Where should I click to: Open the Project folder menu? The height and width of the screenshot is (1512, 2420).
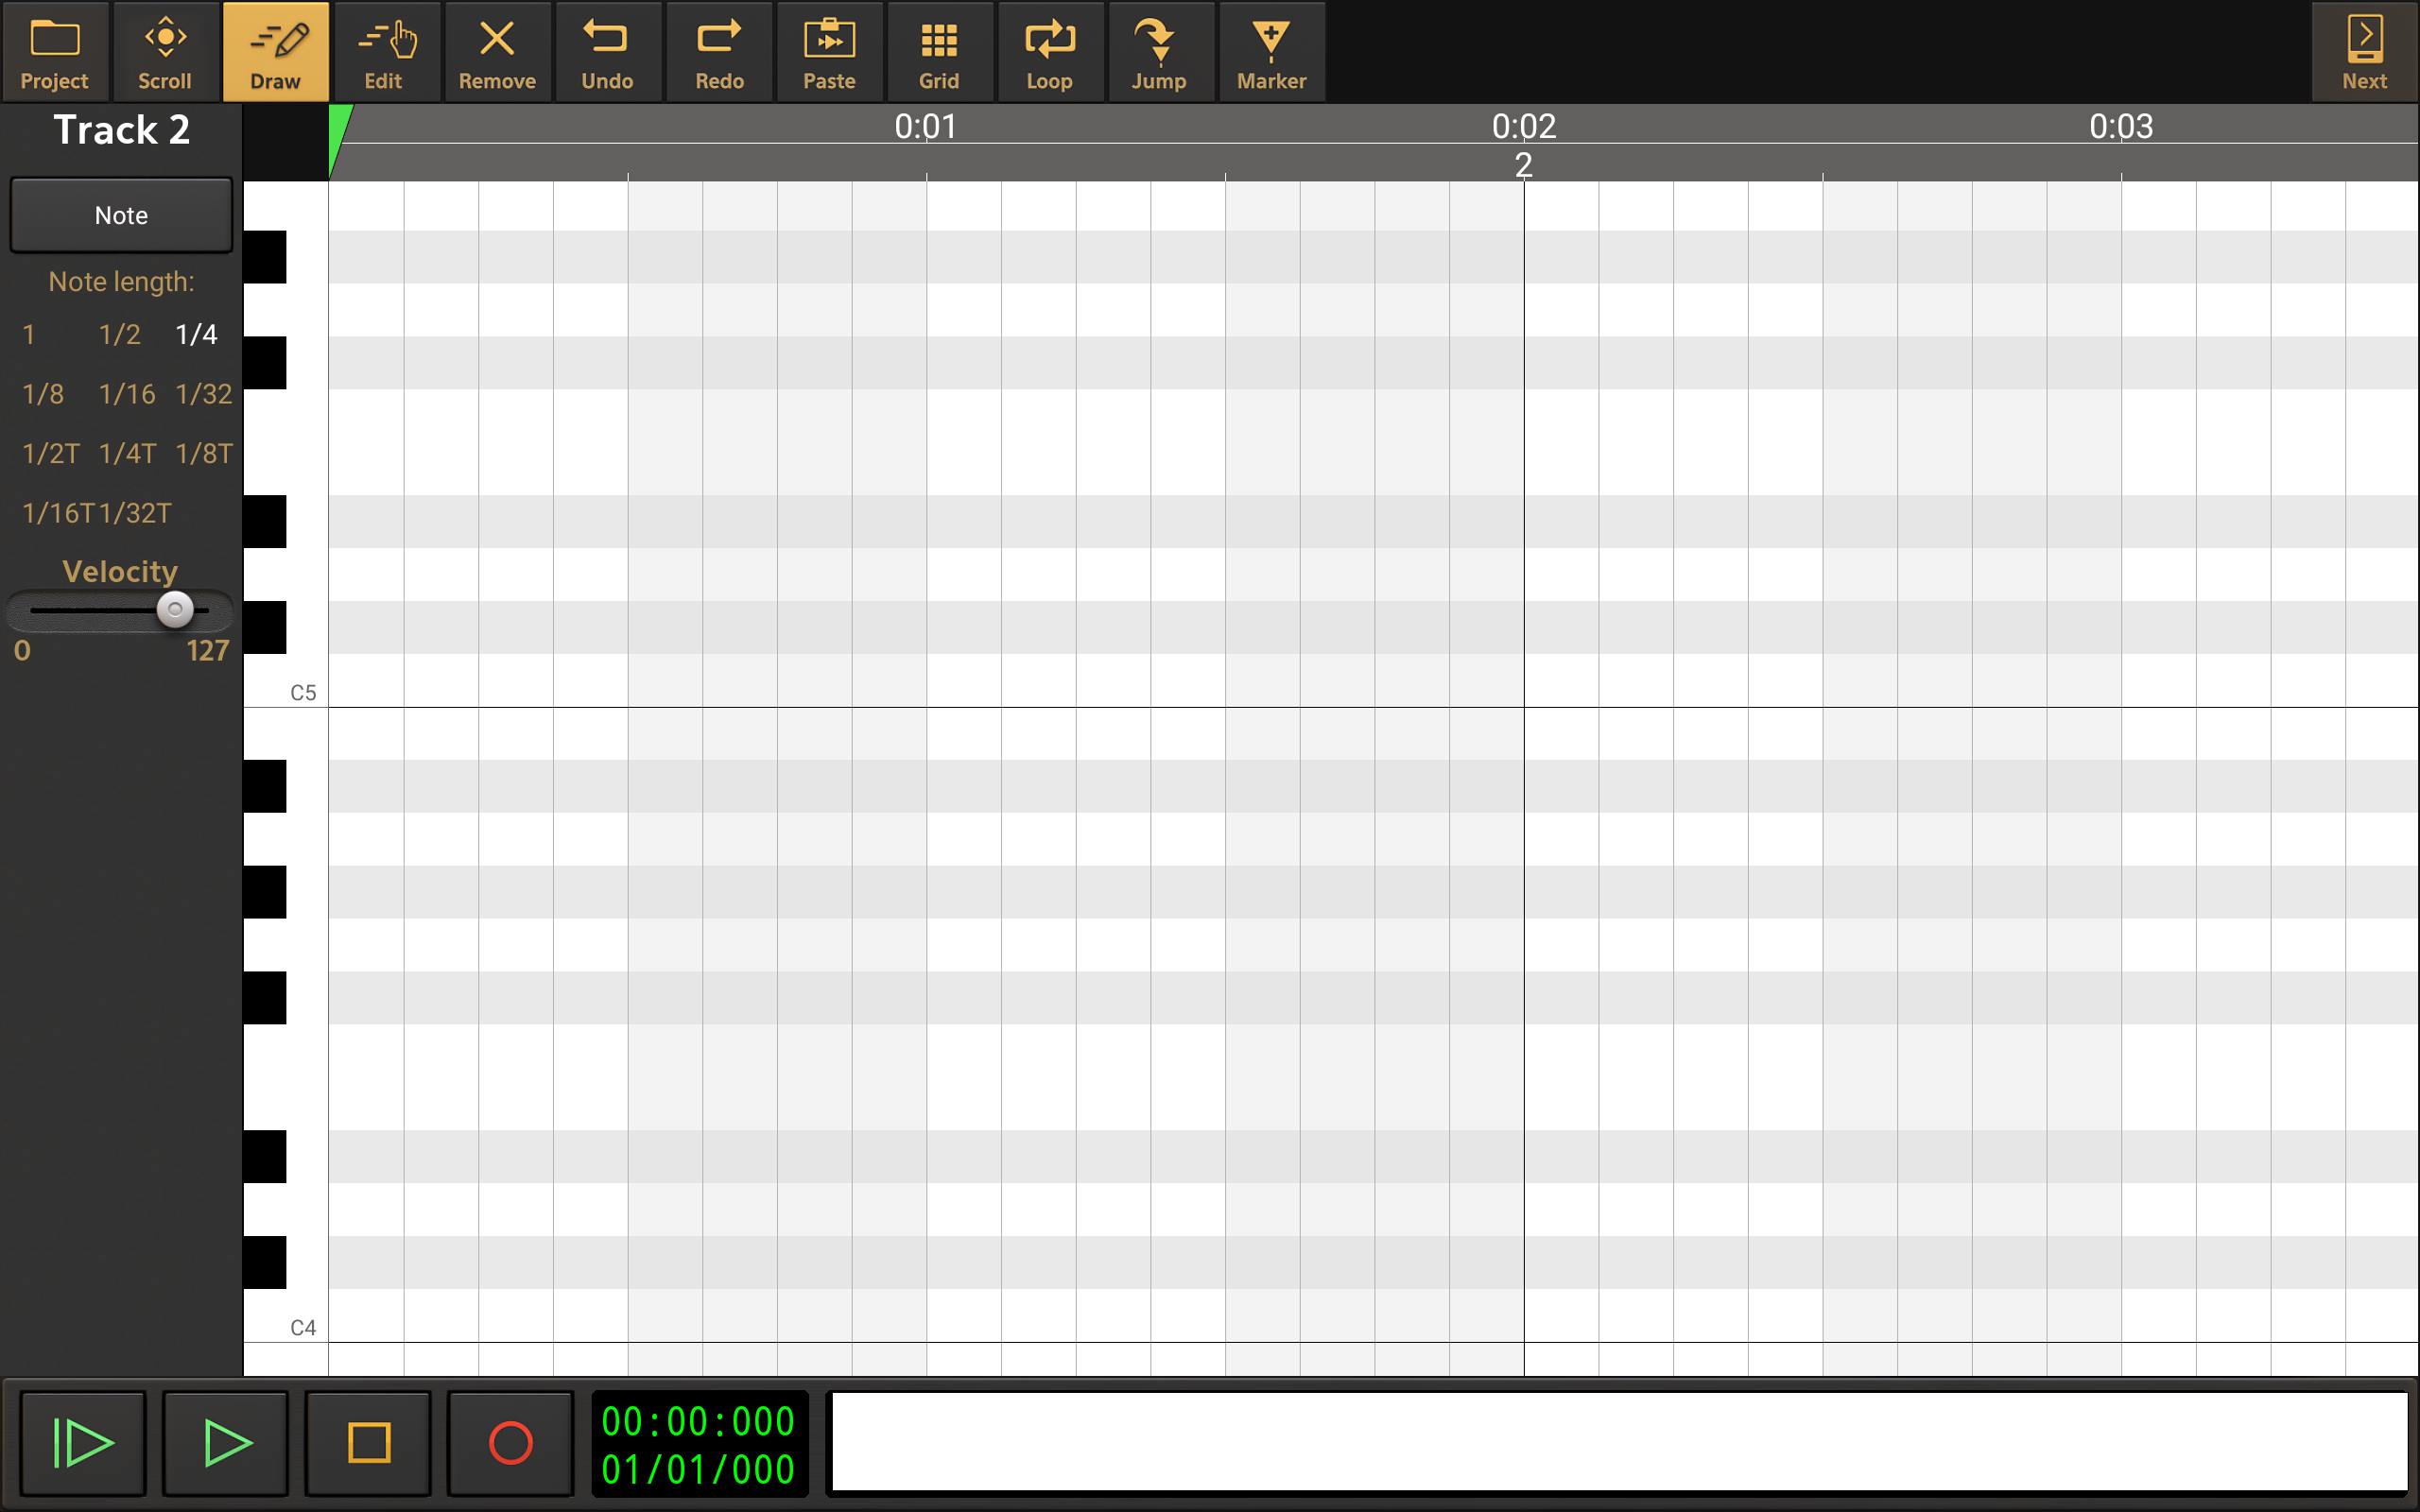pos(54,52)
